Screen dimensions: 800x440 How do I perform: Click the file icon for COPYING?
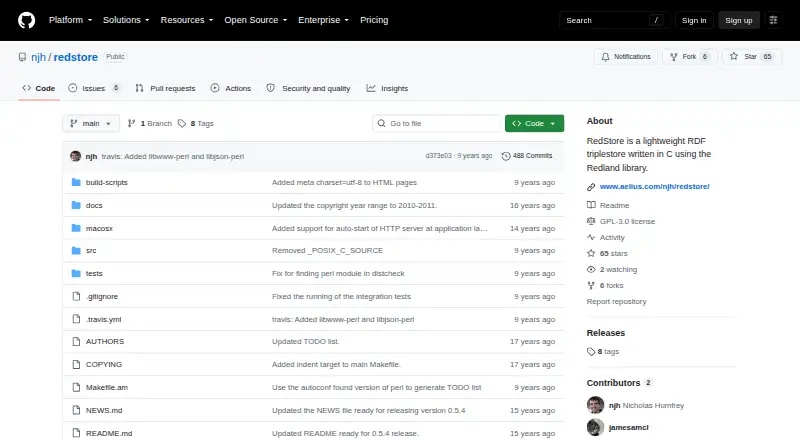(x=76, y=364)
